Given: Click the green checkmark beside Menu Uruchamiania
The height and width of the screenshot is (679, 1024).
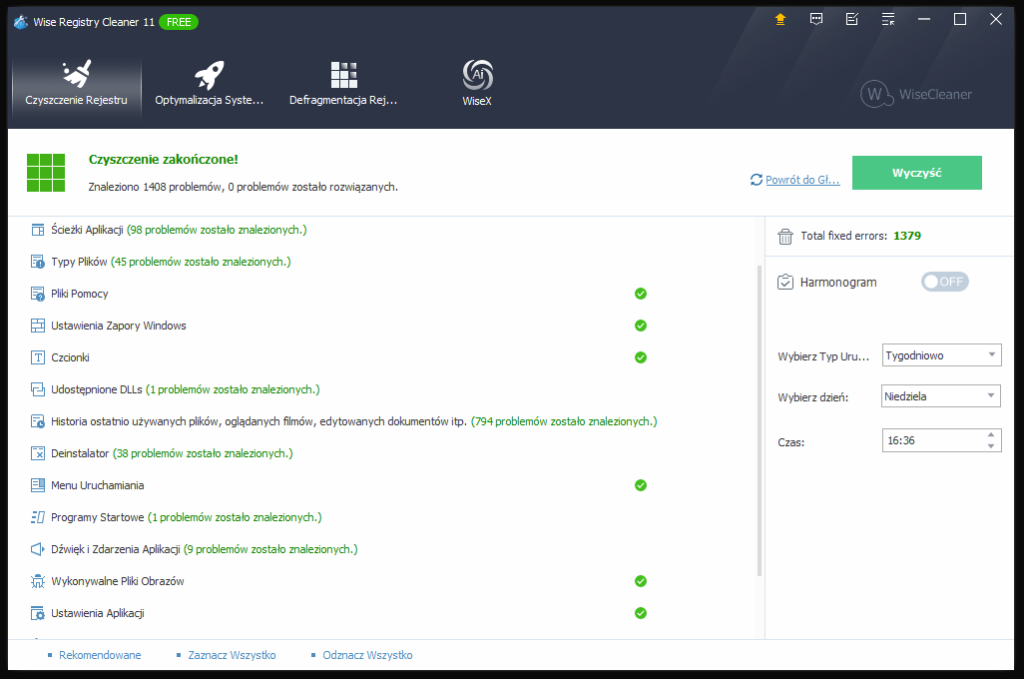Looking at the screenshot, I should [640, 485].
